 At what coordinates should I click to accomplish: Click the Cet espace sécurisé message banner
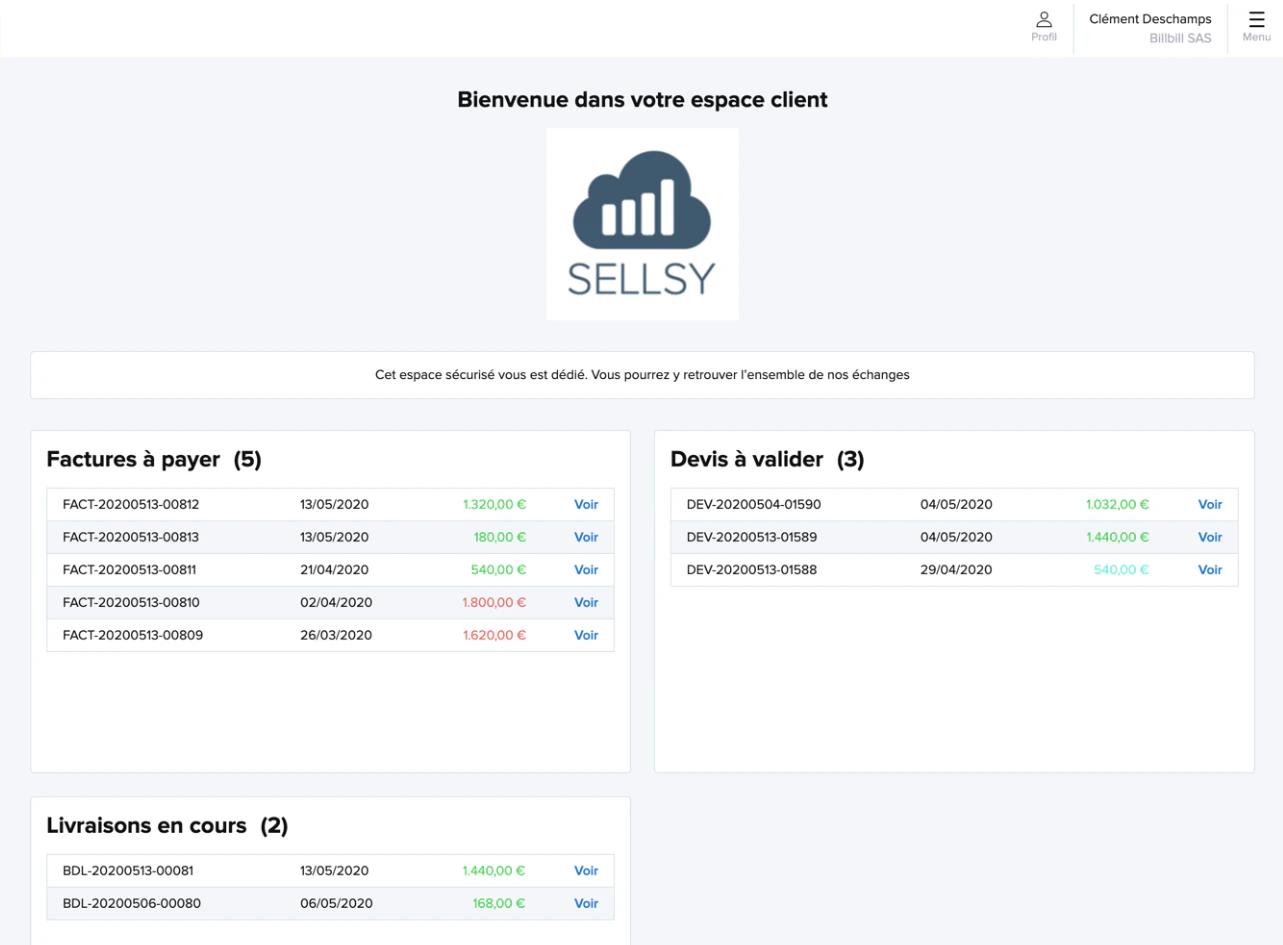[642, 375]
